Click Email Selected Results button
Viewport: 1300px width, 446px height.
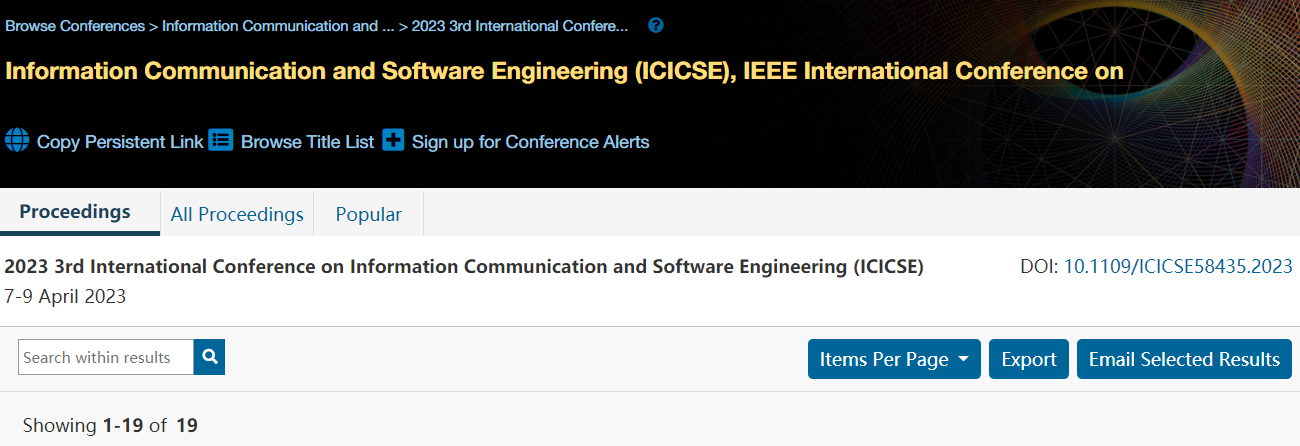point(1184,359)
